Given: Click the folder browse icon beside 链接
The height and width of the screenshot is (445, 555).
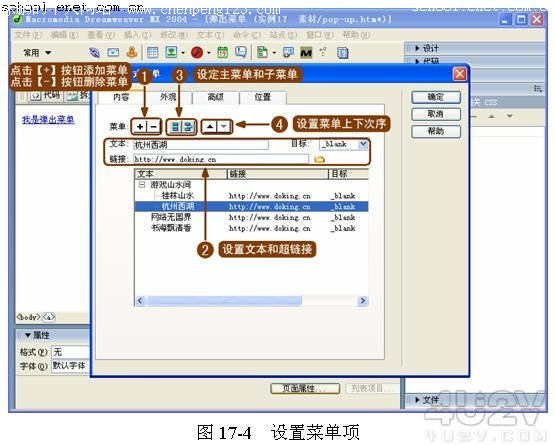Looking at the screenshot, I should (x=319, y=159).
